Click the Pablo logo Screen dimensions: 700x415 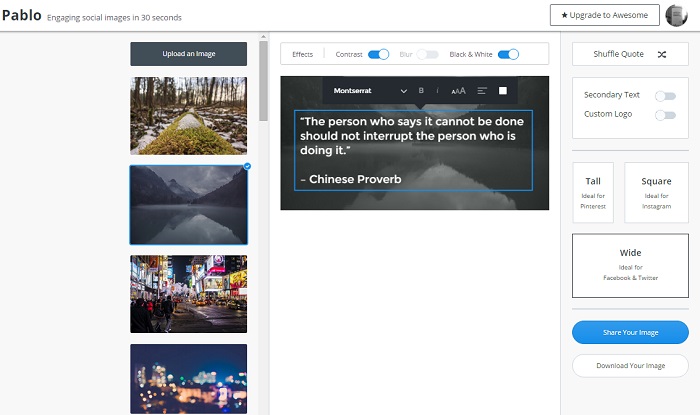(x=21, y=16)
